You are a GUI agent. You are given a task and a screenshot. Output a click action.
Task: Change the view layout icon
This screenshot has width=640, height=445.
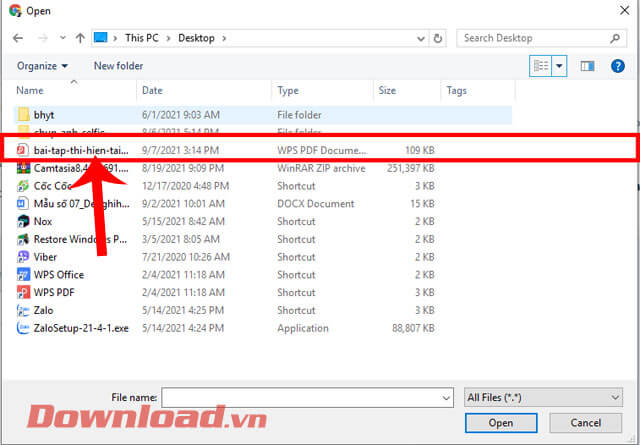(541, 66)
